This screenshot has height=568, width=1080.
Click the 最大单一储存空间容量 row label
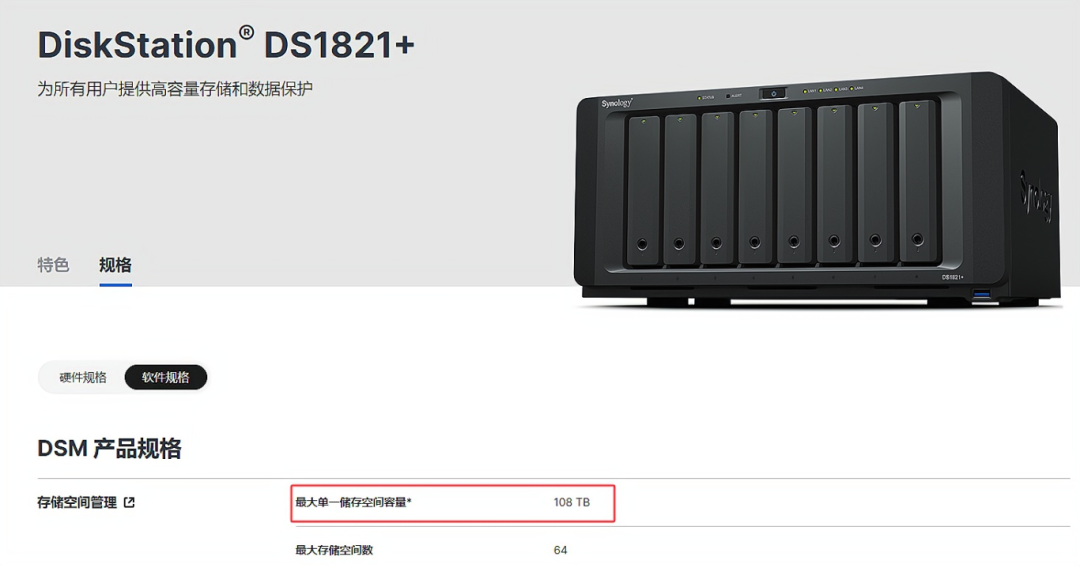[353, 503]
